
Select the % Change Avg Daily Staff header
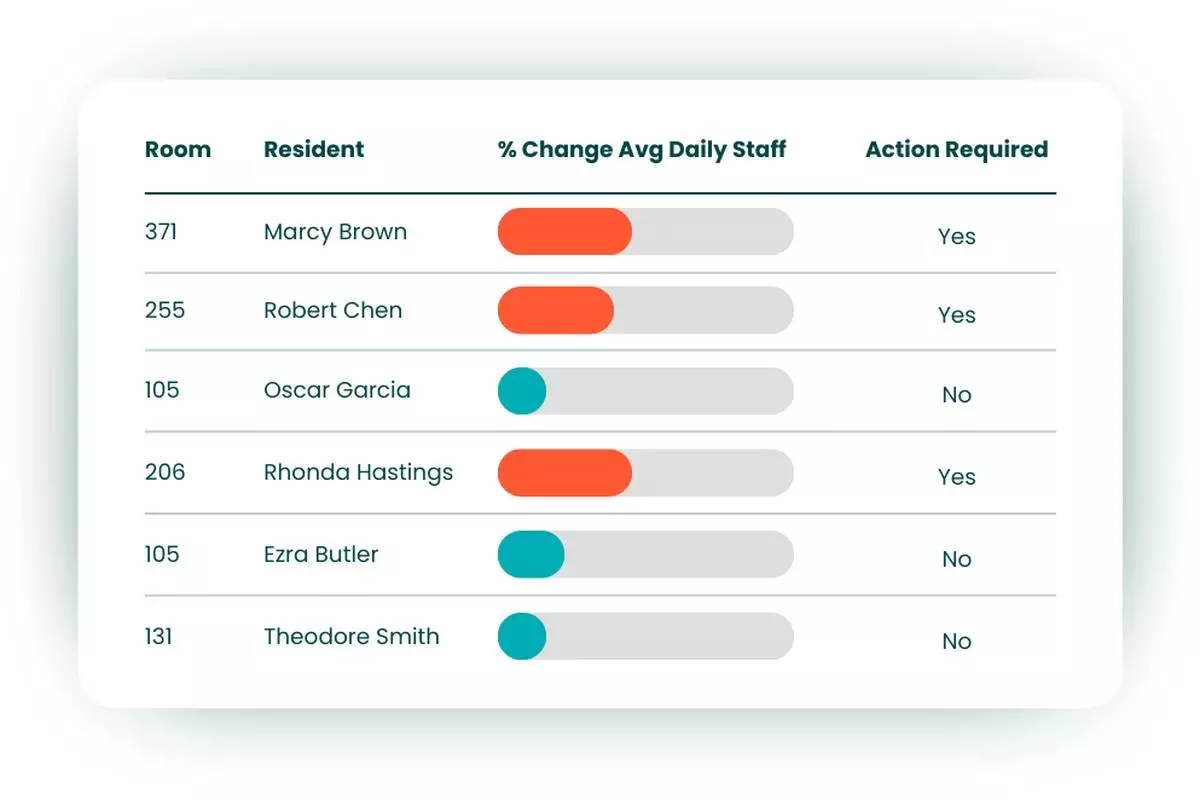[x=642, y=150]
